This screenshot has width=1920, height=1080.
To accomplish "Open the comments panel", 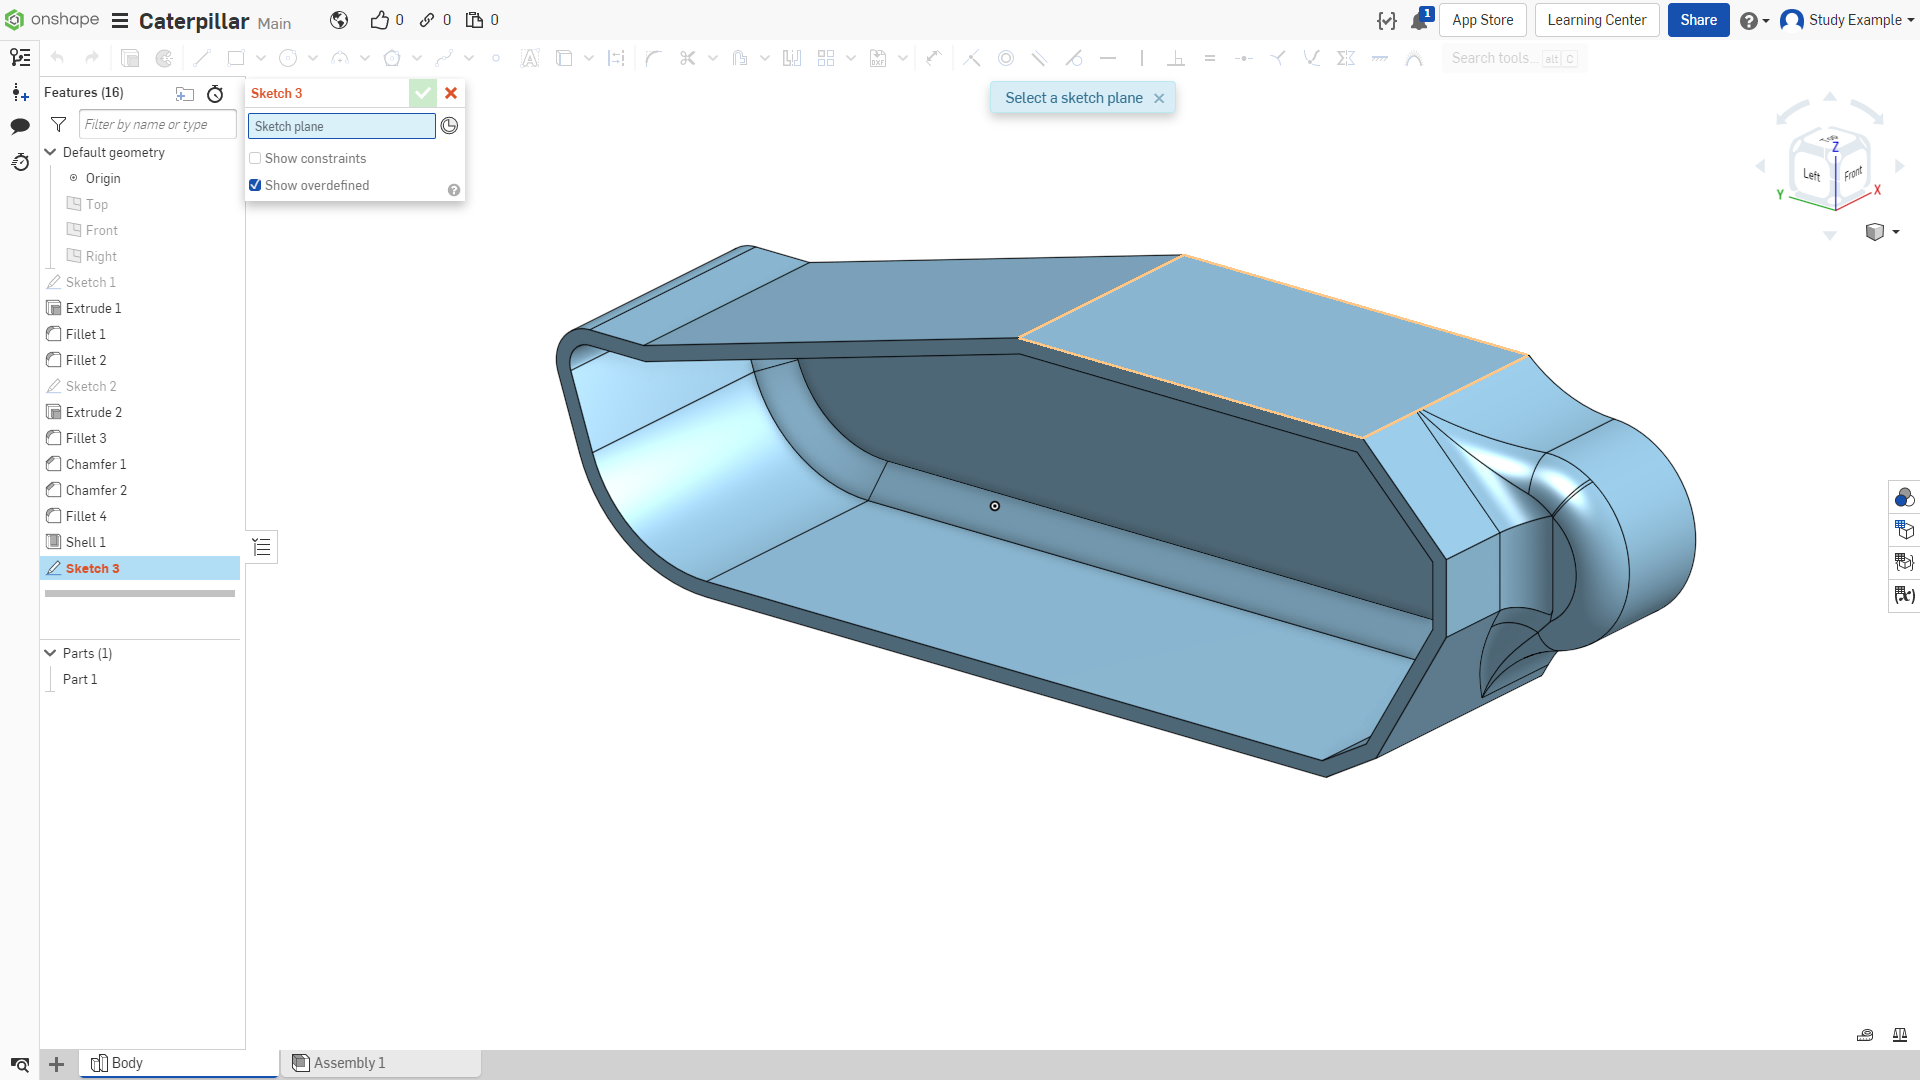I will tap(20, 126).
